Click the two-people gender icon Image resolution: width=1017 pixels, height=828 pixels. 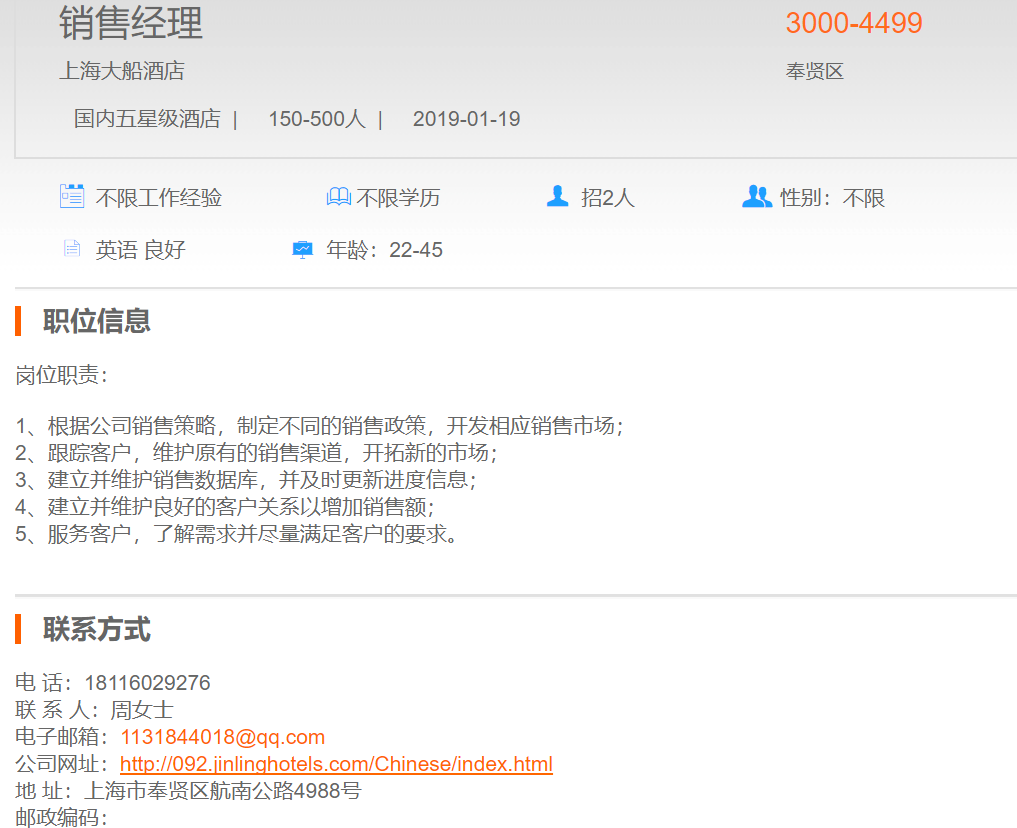(x=757, y=197)
